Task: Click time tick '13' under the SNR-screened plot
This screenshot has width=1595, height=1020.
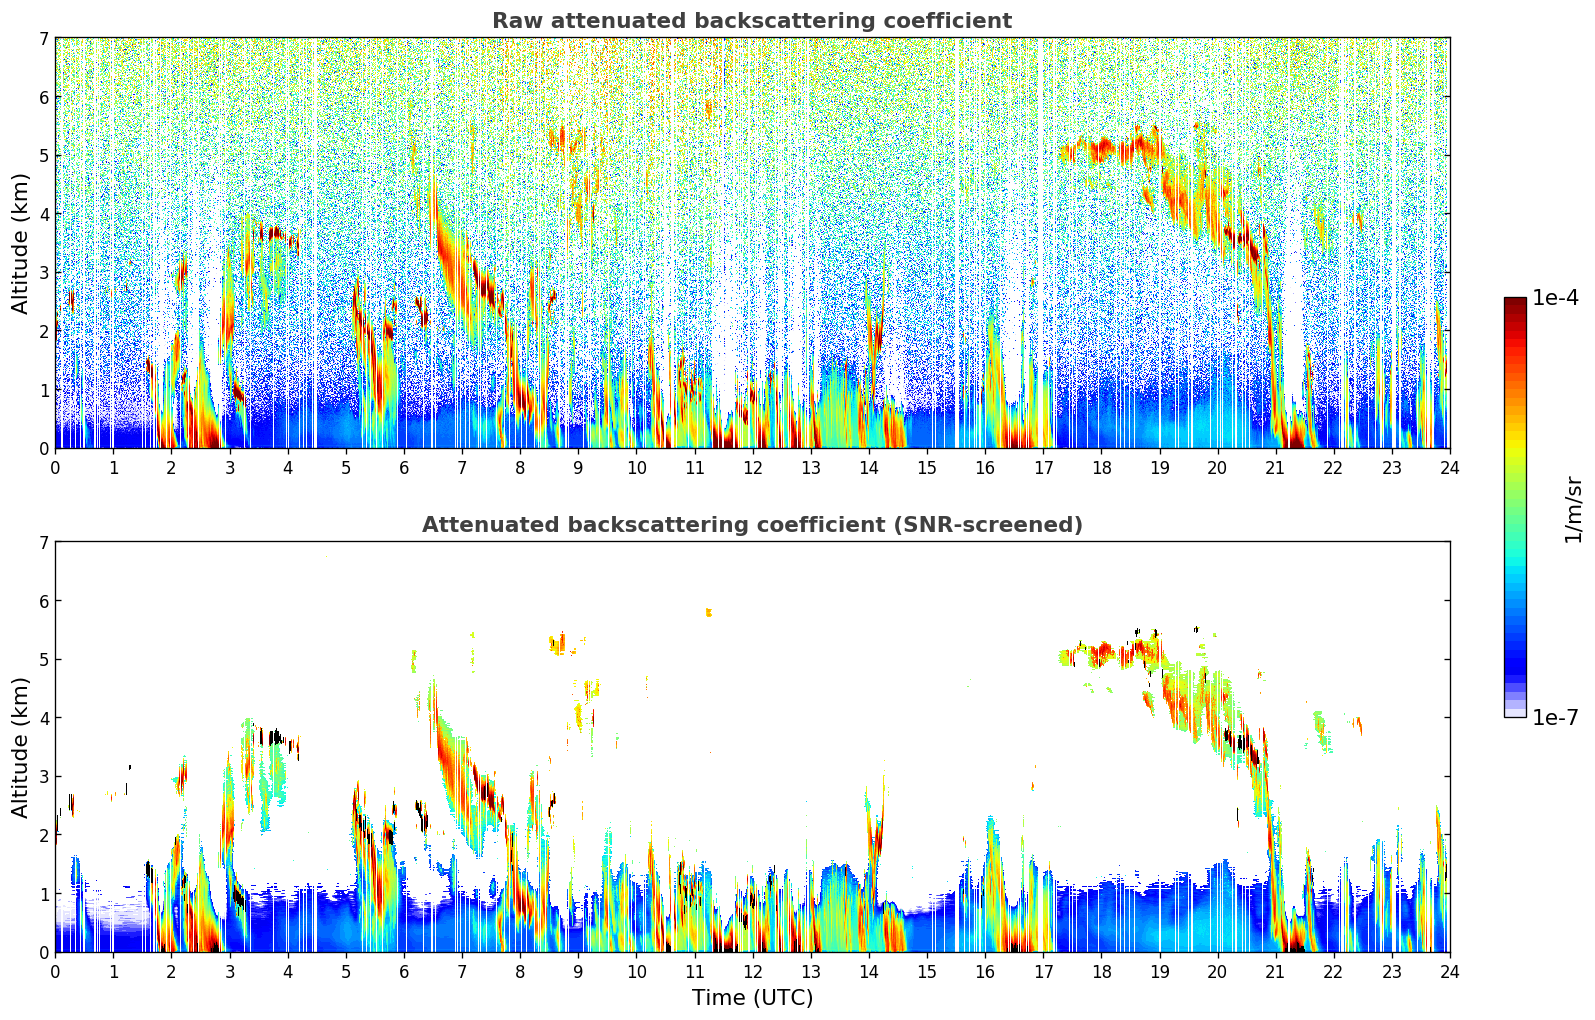Action: point(810,971)
